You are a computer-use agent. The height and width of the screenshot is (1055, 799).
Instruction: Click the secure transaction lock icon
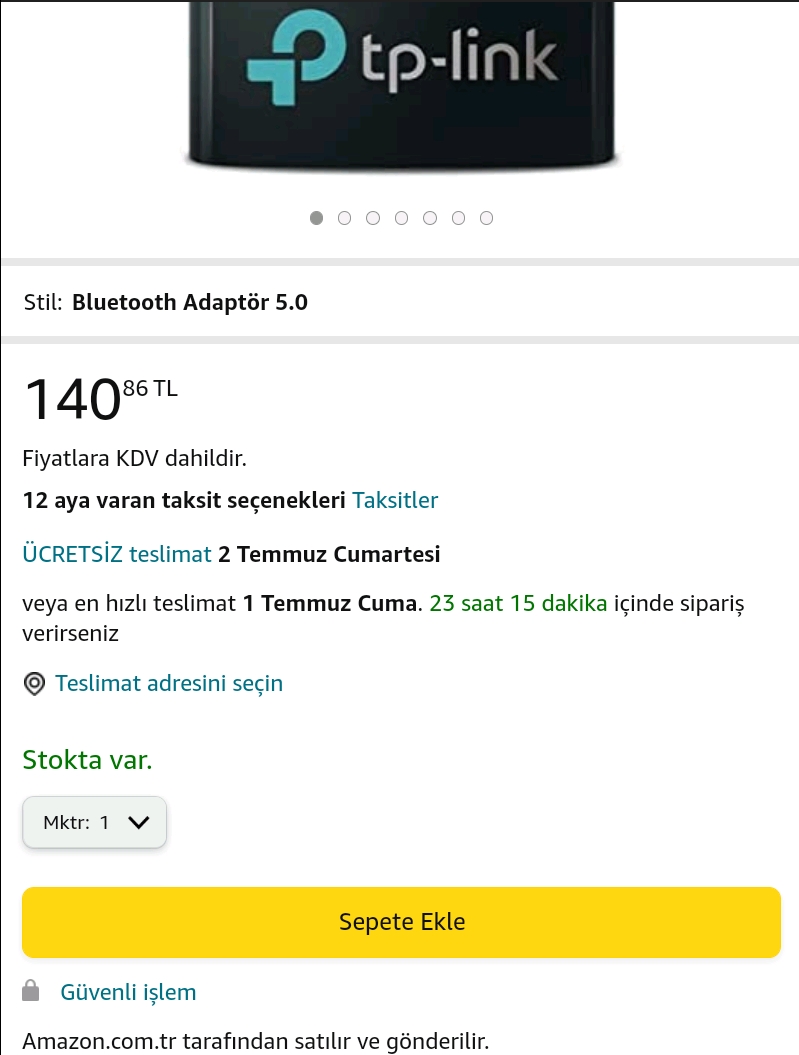pos(31,991)
